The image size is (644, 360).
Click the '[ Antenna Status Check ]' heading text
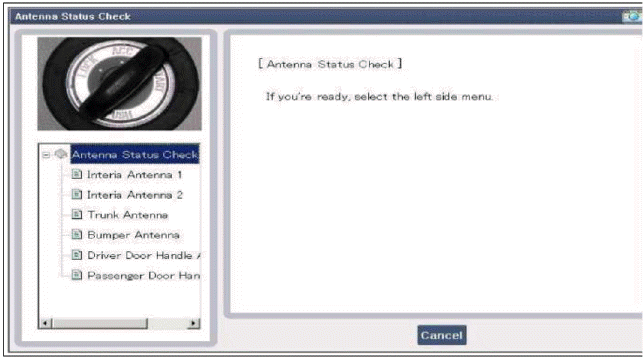tap(330, 64)
